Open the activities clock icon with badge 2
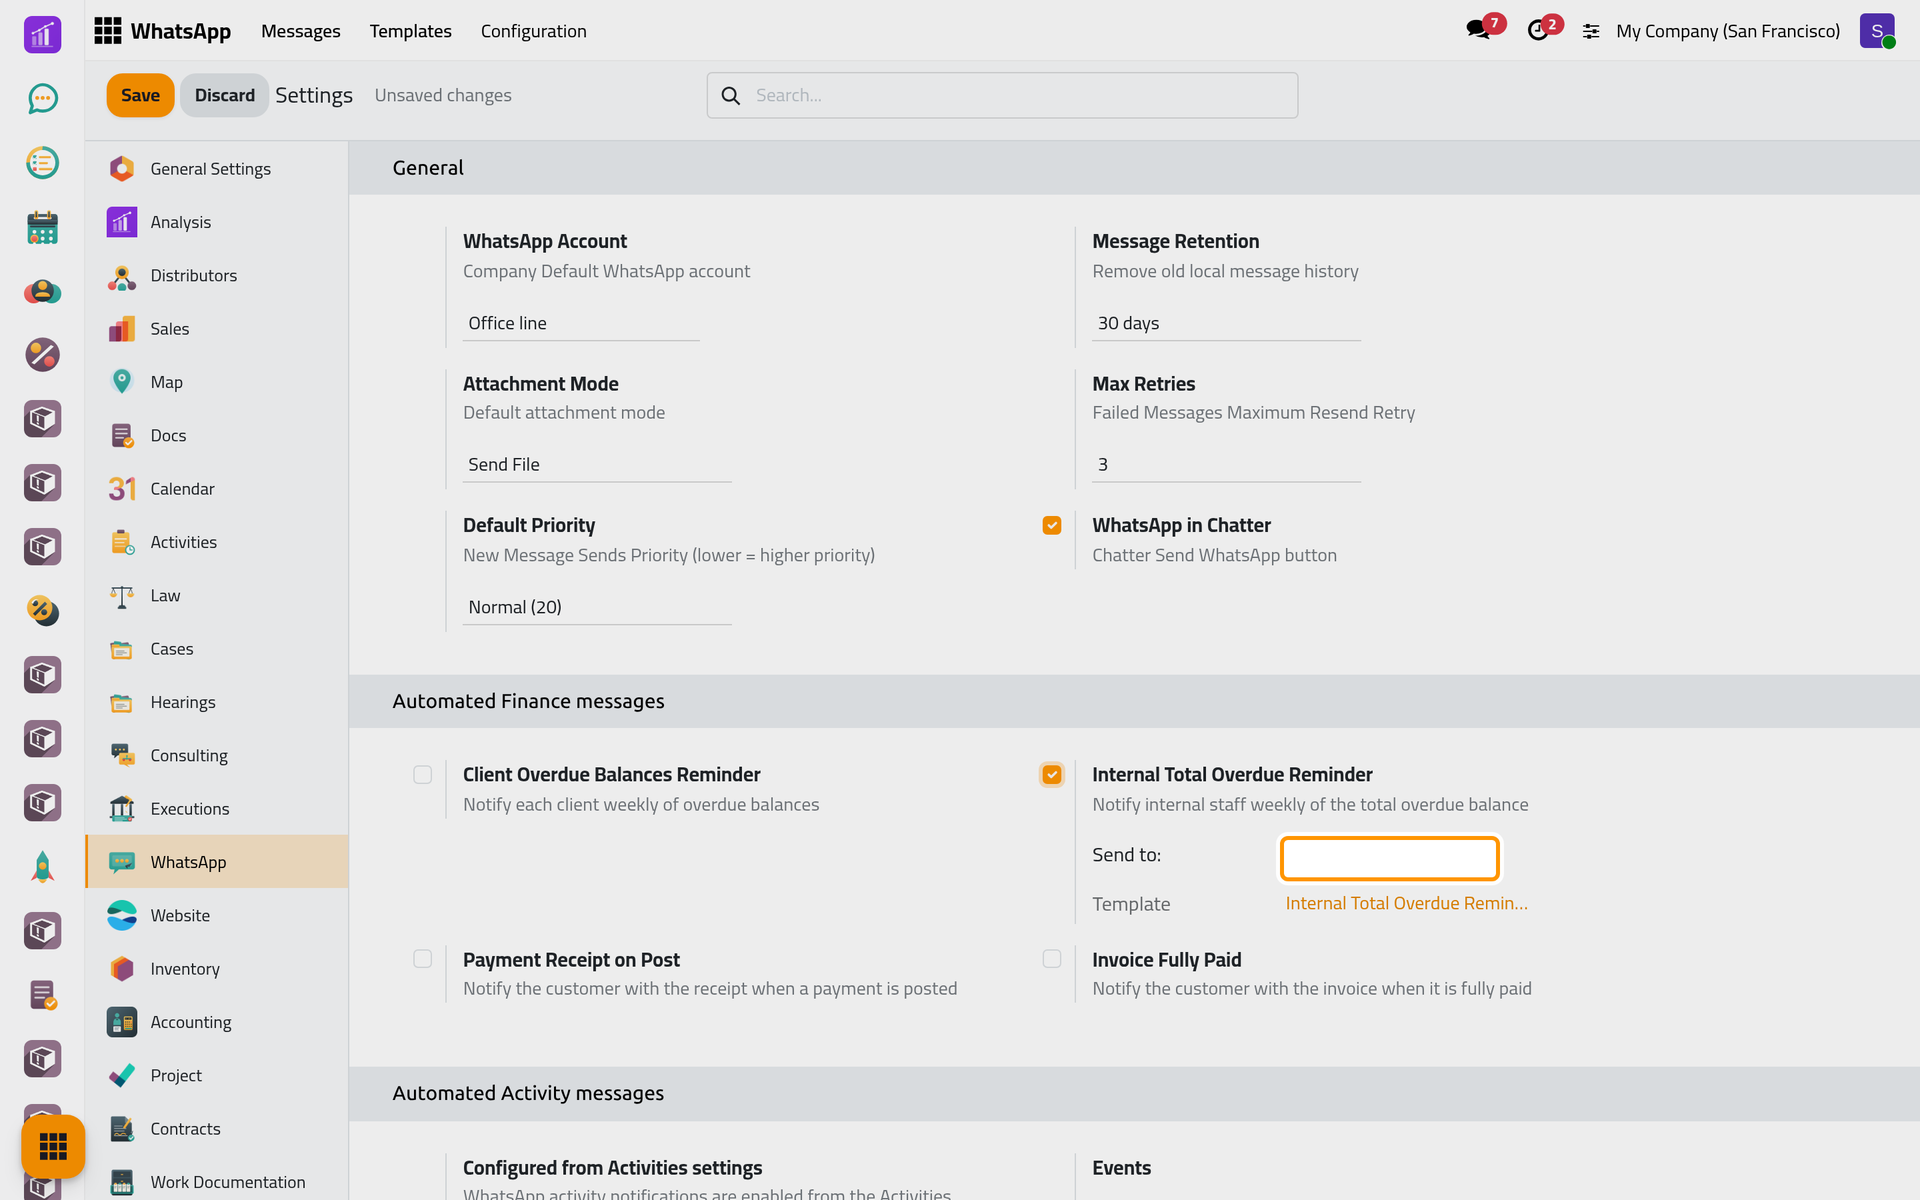1920x1200 pixels. coord(1538,30)
